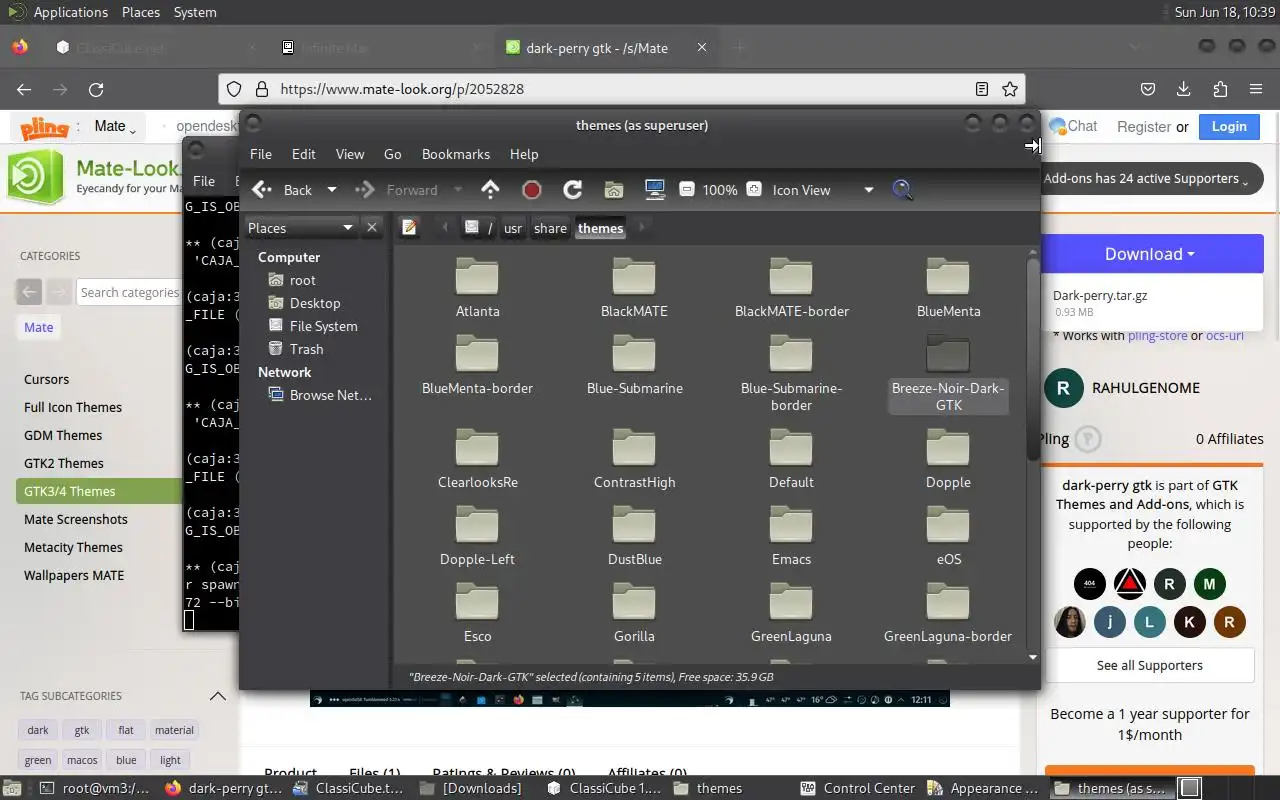This screenshot has height=800, width=1280.
Task: Click See all Supporters button
Action: point(1149,665)
